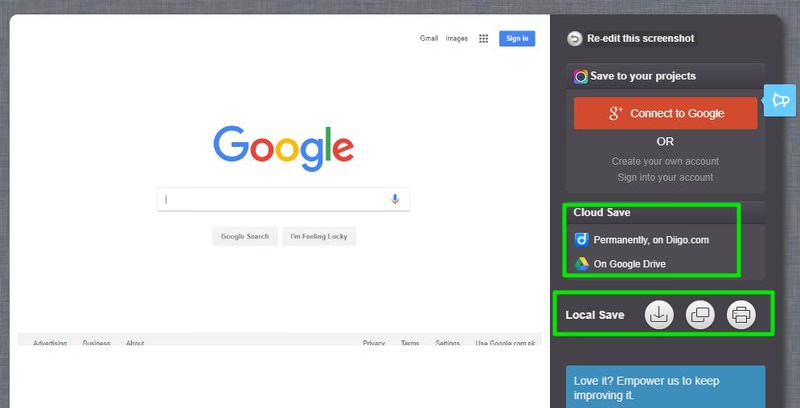The image size is (800, 408).
Task: Click the Cloud Save heading text
Action: (602, 212)
